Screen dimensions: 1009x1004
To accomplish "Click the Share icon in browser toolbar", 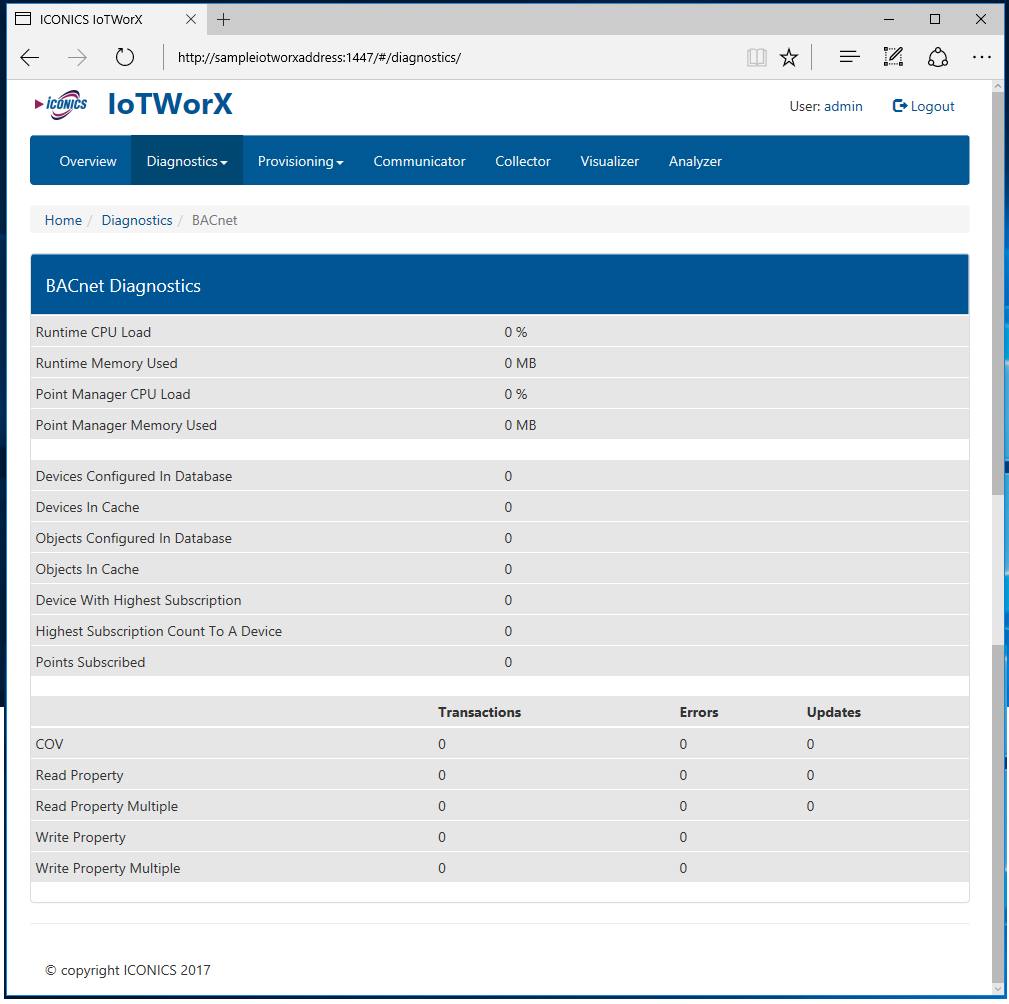I will pyautogui.click(x=937, y=57).
